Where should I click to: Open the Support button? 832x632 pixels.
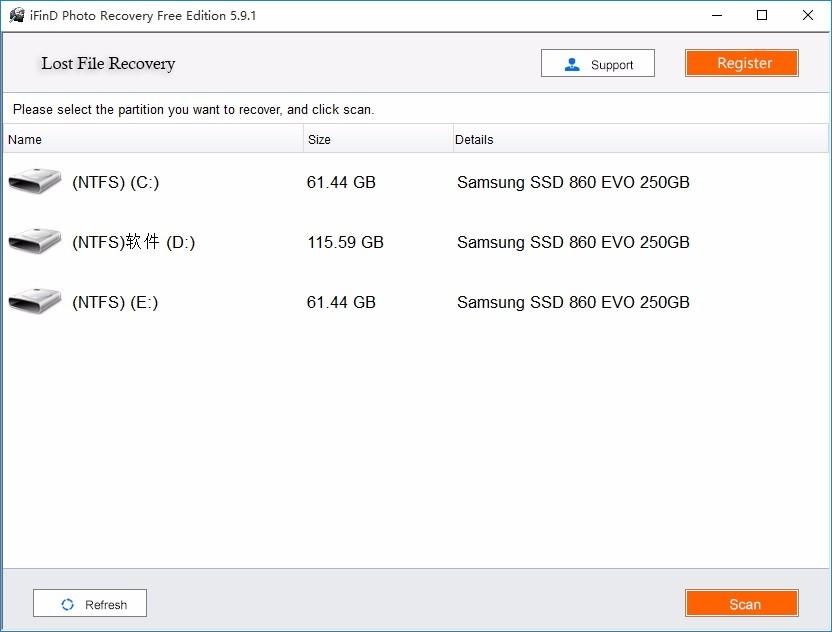pos(597,63)
